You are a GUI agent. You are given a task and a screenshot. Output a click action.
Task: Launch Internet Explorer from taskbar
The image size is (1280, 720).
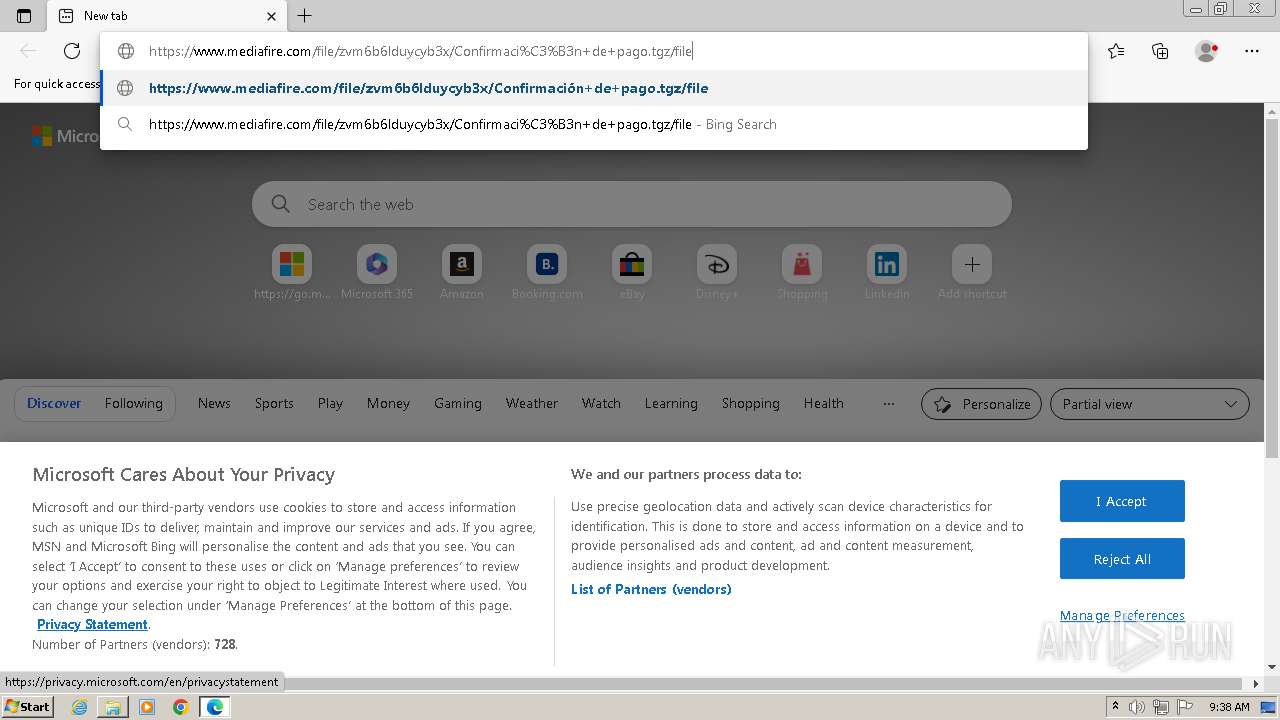pos(80,707)
